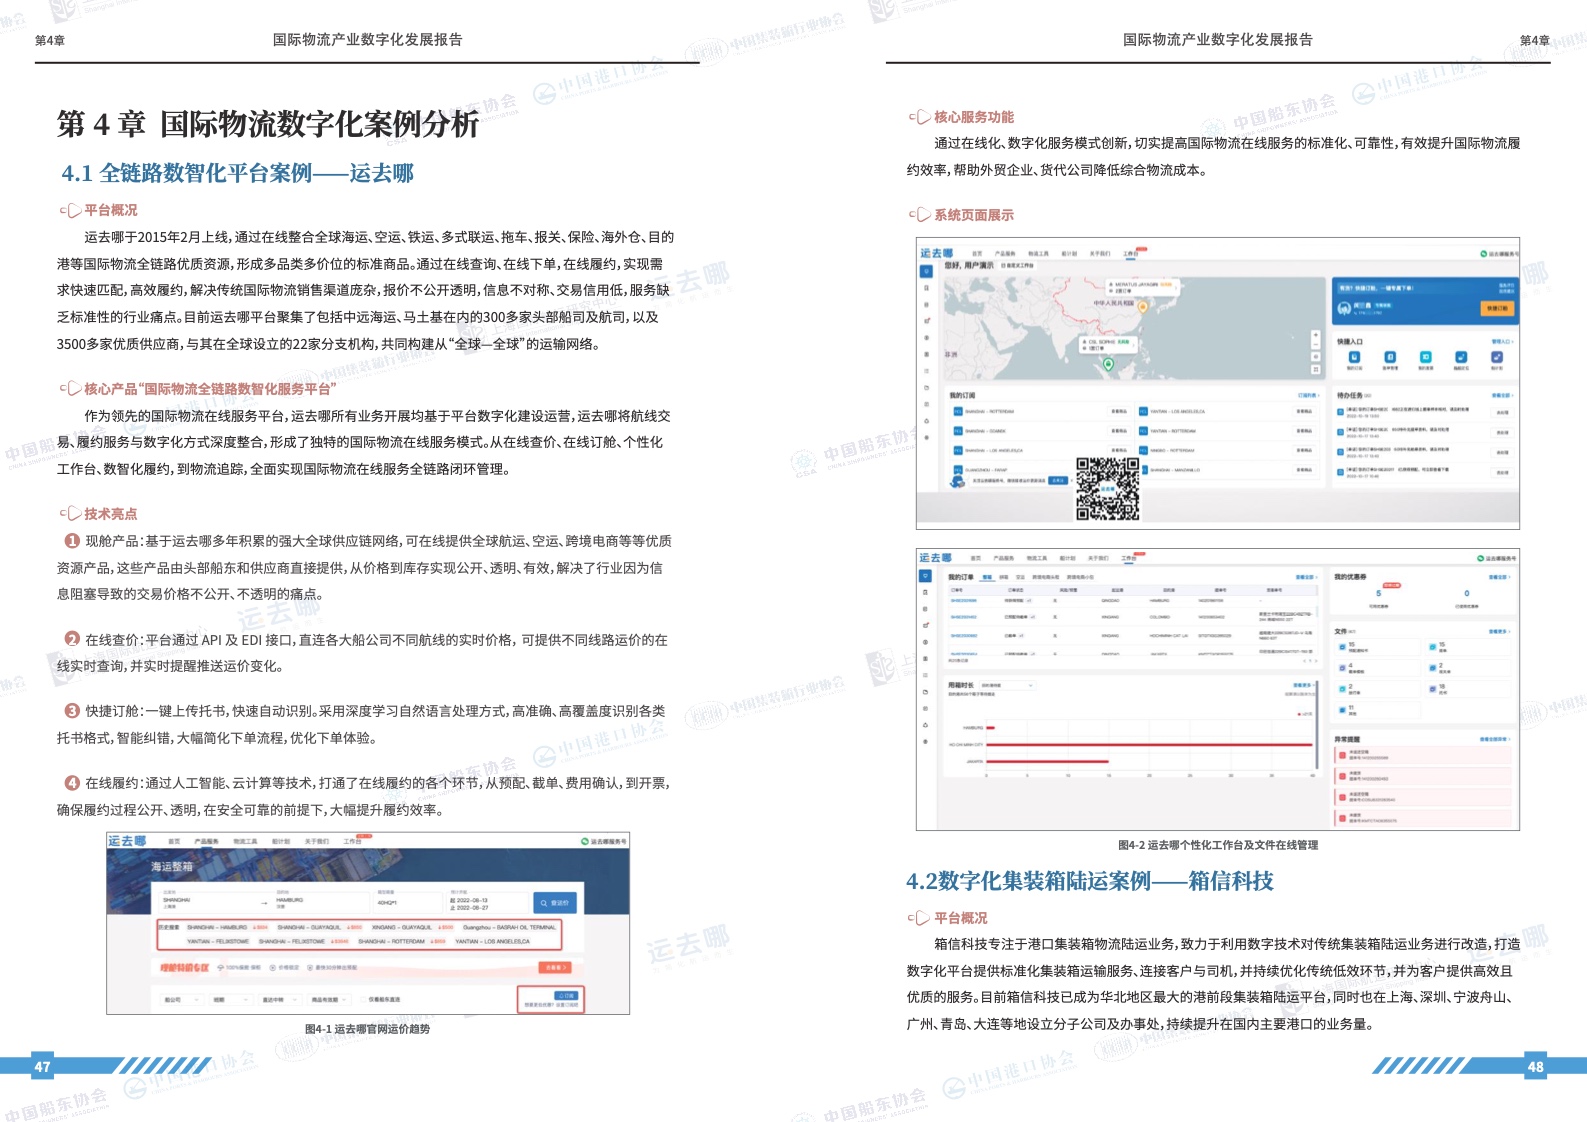
Task: Open the 商品有效期 dropdown in freight search
Action: pos(329,999)
